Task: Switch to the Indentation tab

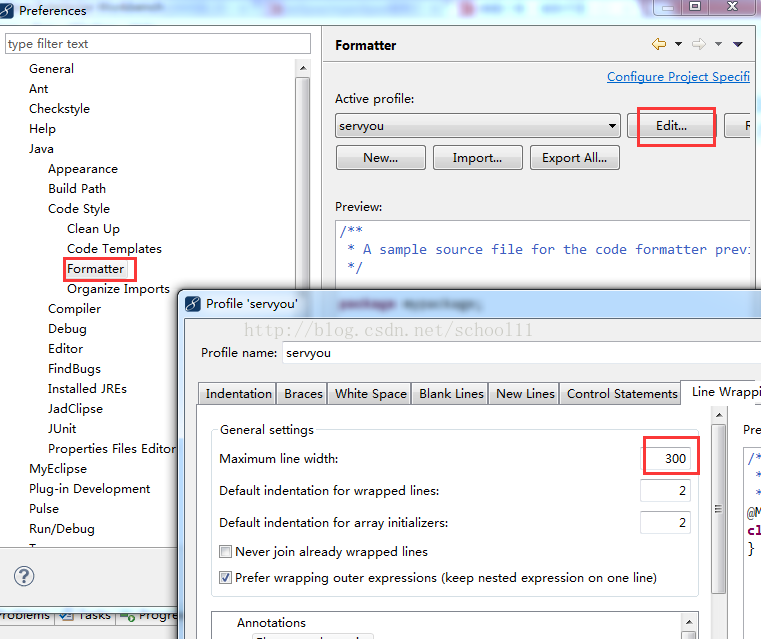Action: (x=238, y=393)
